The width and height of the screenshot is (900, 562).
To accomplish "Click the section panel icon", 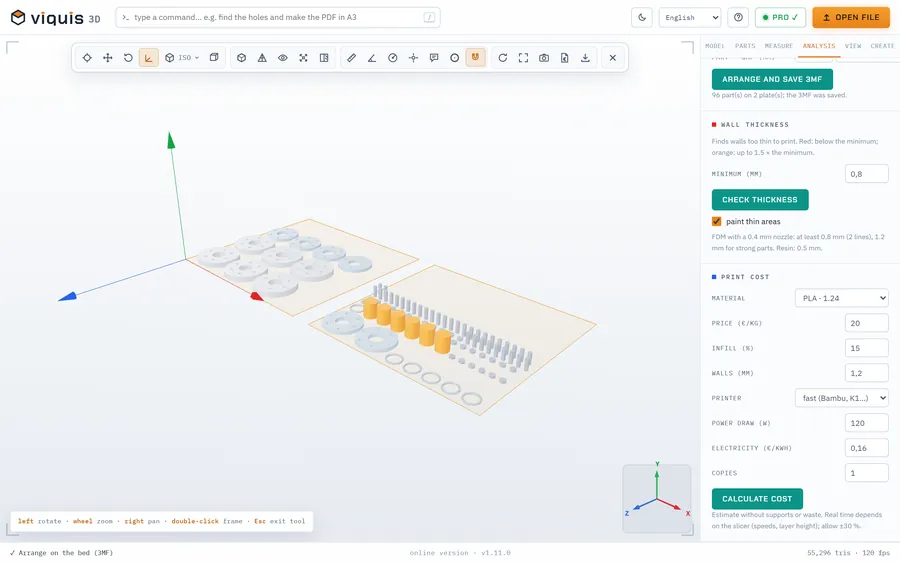I will (x=324, y=57).
